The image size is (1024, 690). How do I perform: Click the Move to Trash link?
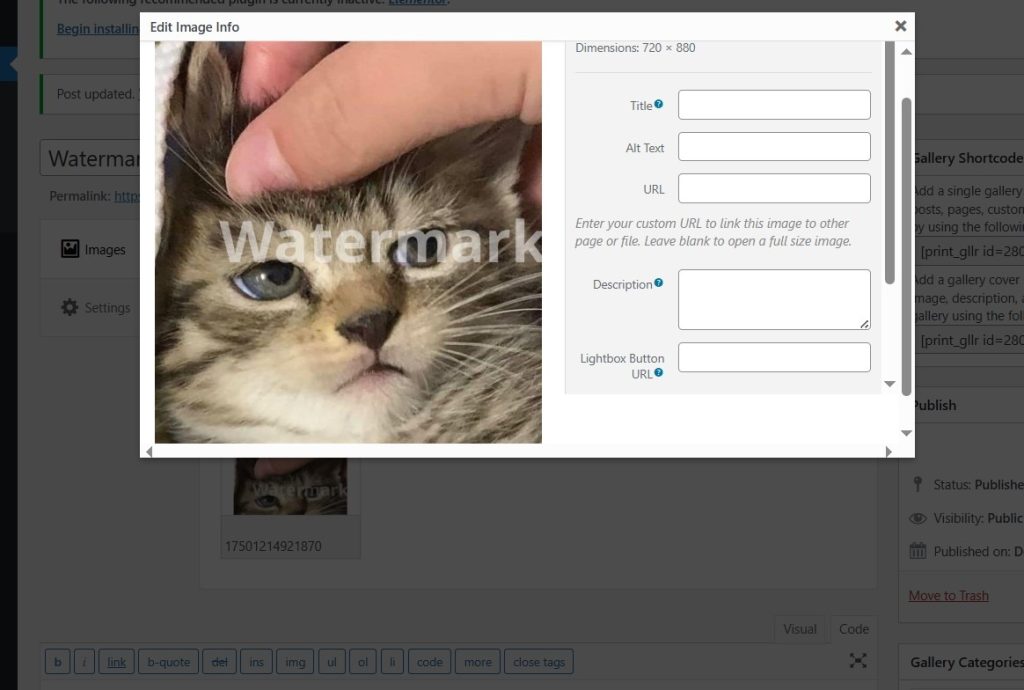point(948,595)
